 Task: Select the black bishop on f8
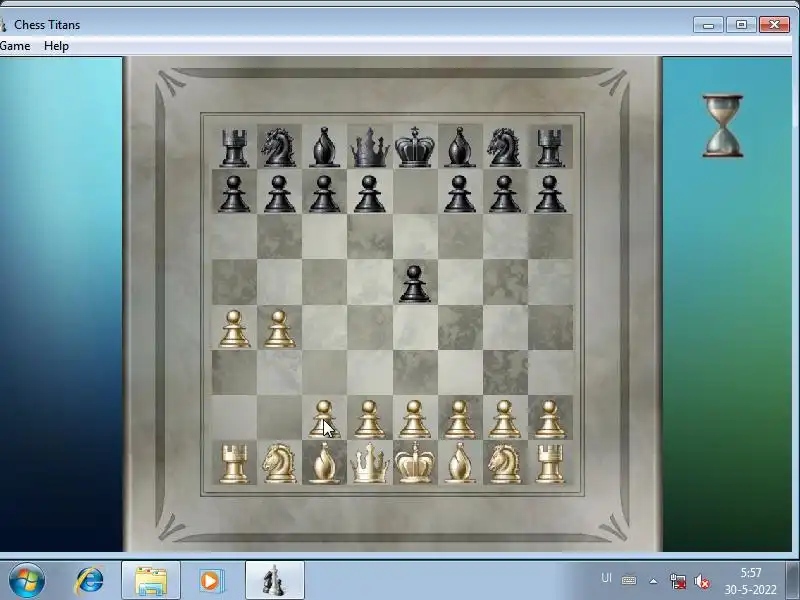pyautogui.click(x=460, y=147)
